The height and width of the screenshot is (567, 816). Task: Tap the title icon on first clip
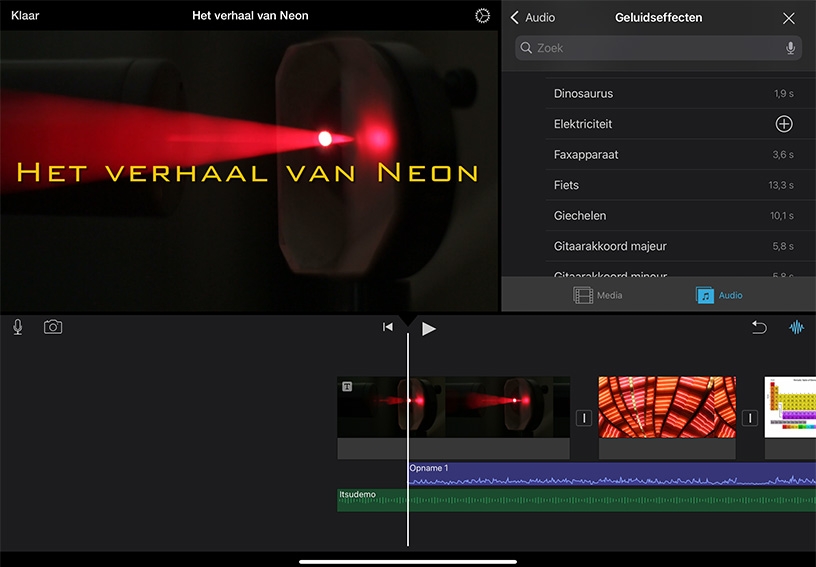click(347, 386)
